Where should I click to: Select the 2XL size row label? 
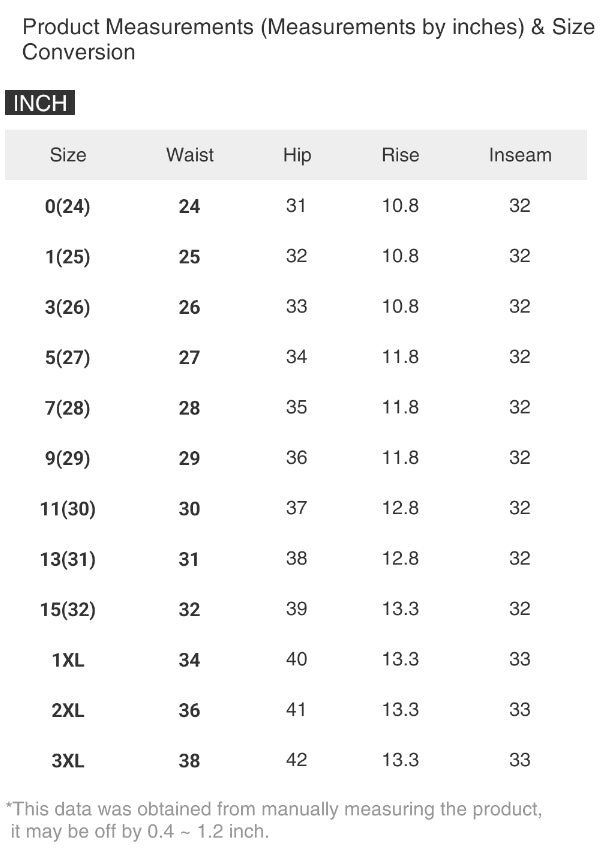[68, 711]
